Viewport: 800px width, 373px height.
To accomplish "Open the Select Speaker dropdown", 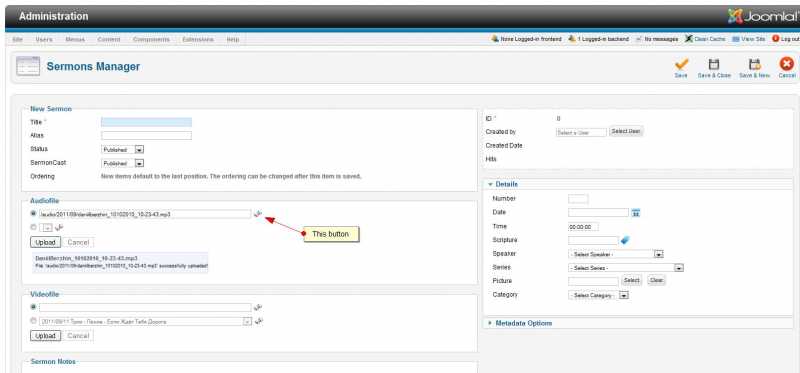I will pyautogui.click(x=615, y=254).
